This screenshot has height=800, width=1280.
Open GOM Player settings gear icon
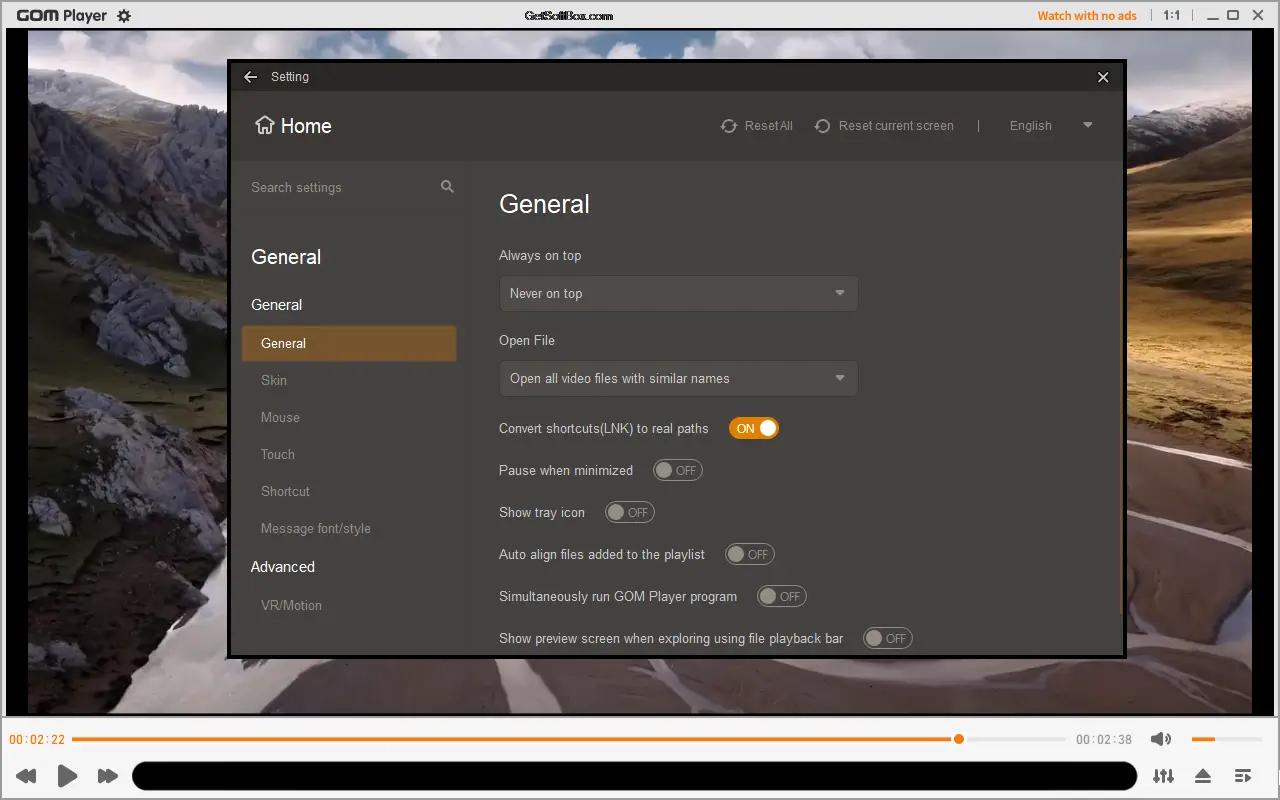124,16
